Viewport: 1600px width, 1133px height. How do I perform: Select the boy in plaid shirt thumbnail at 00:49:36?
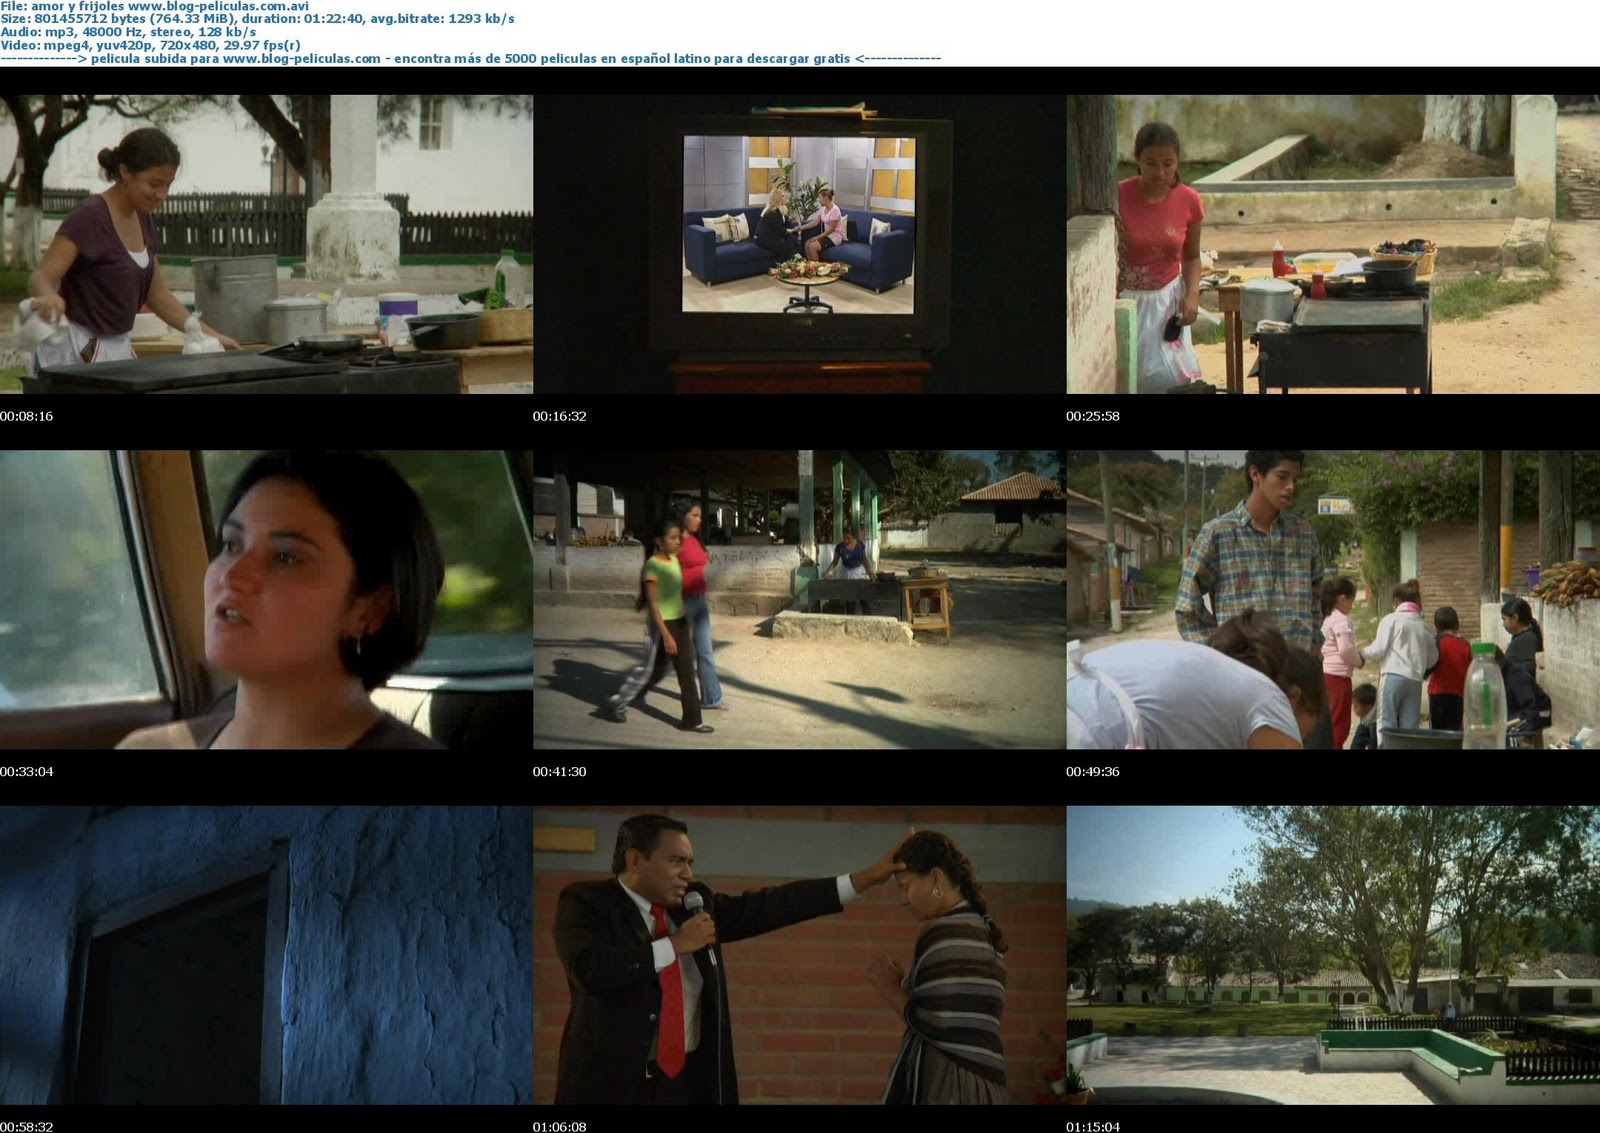point(1333,599)
